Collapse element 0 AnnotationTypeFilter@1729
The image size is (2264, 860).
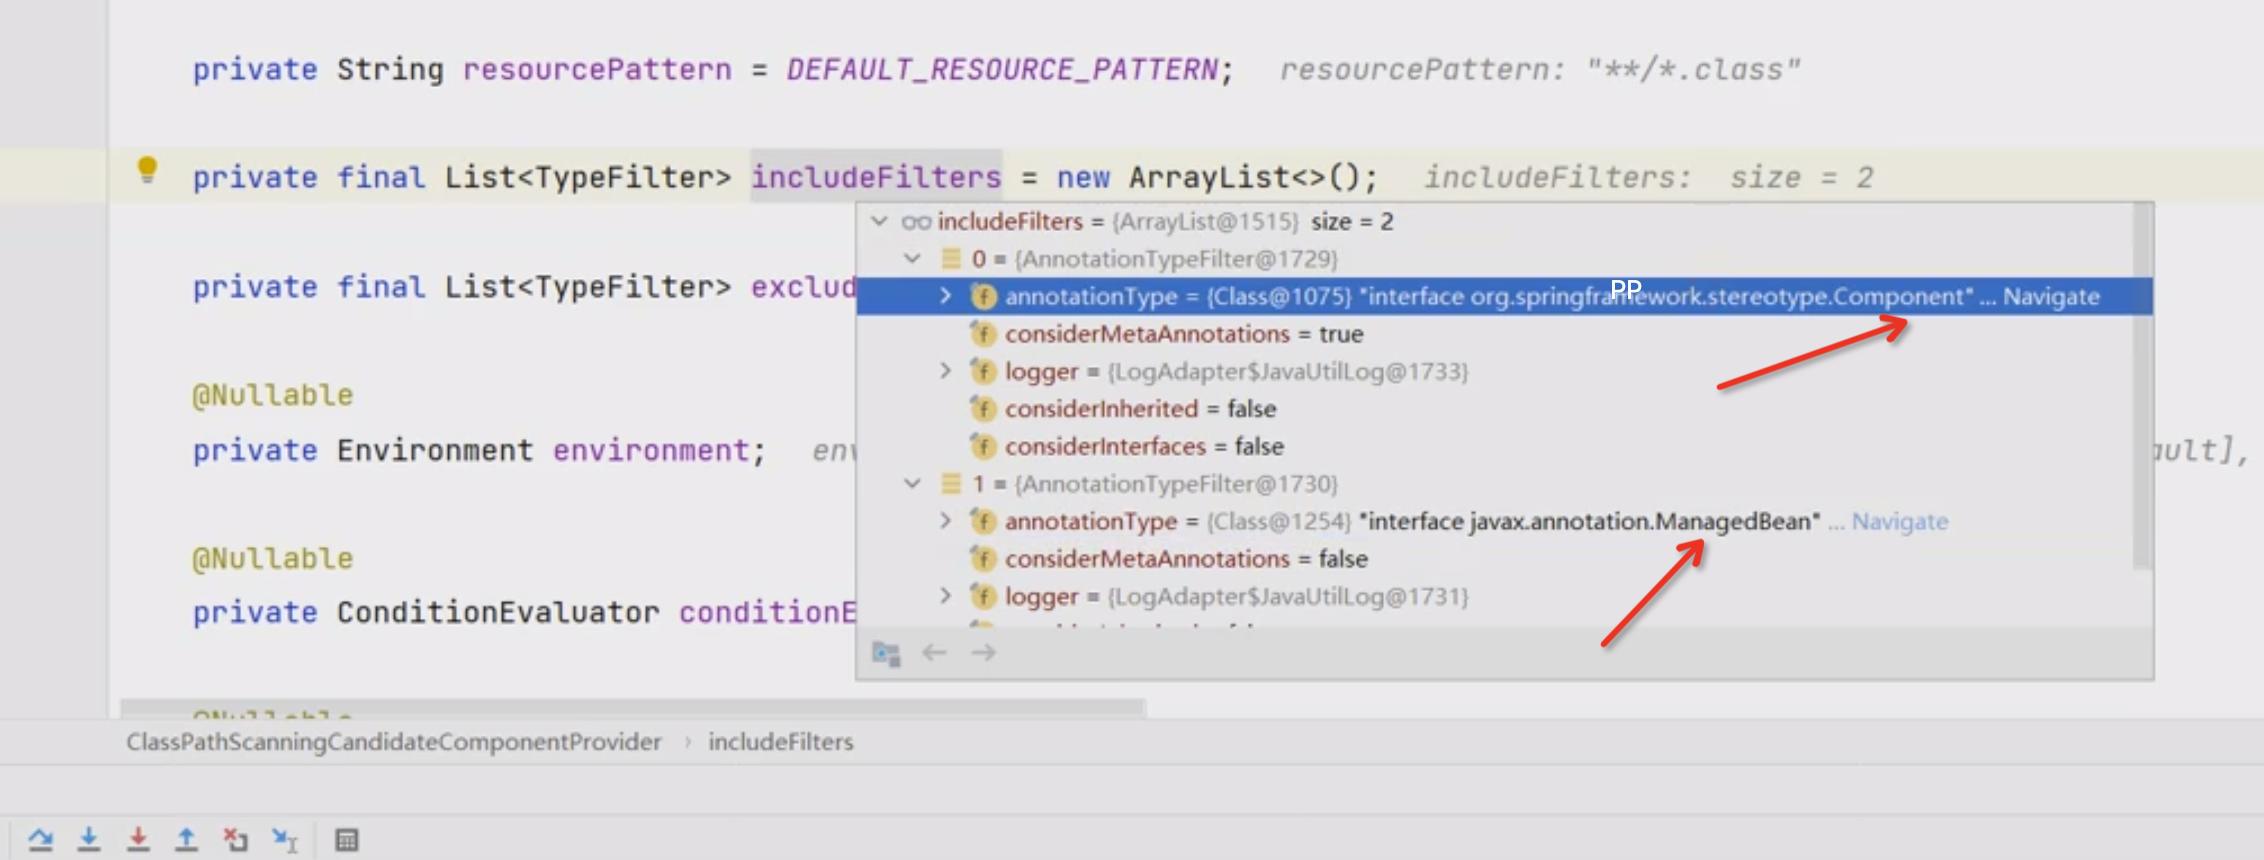(x=912, y=259)
